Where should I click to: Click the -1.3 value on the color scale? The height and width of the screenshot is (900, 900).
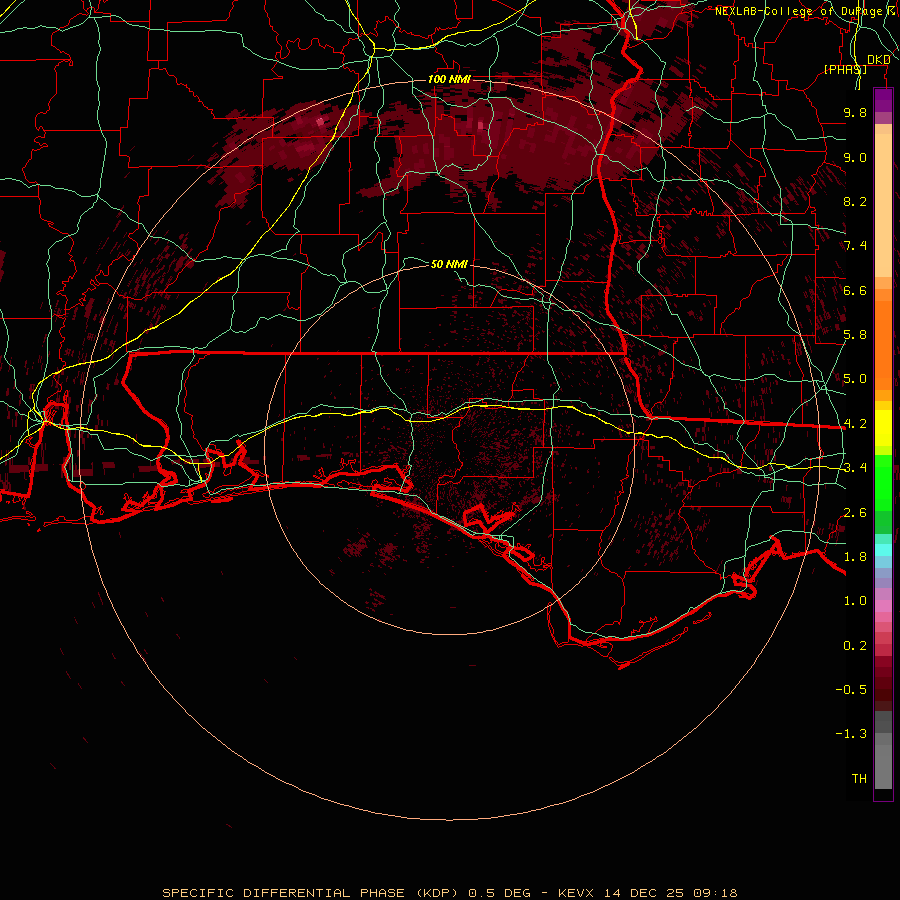(x=851, y=734)
